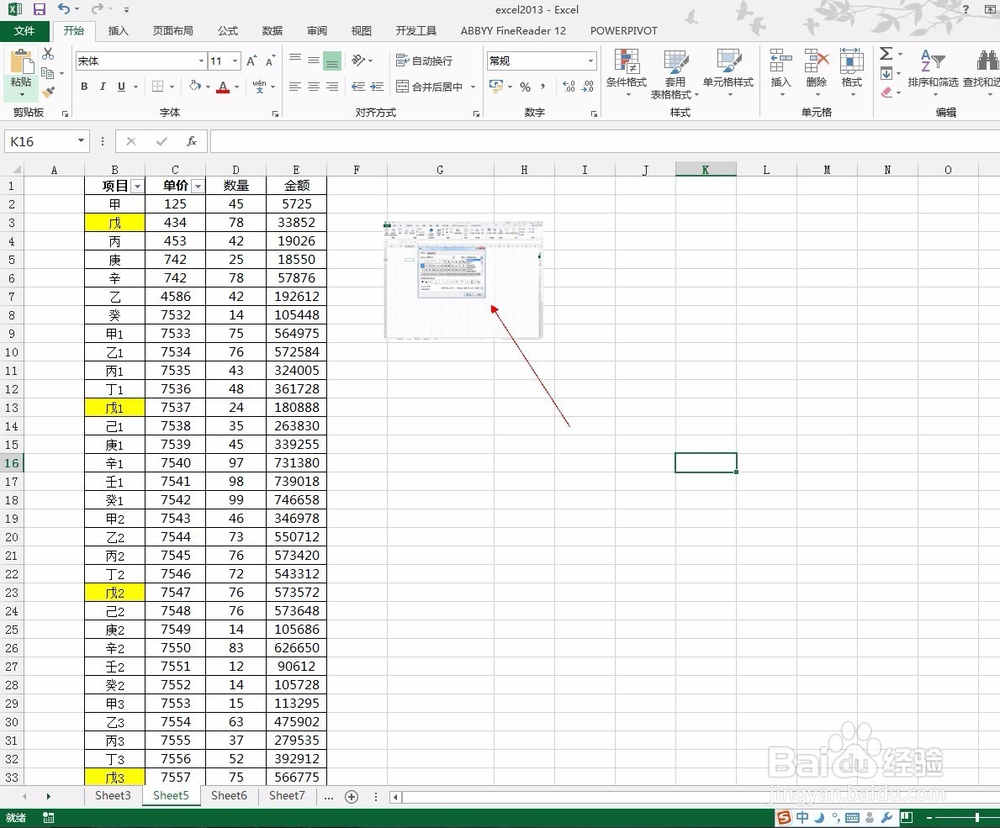Add a new worksheet with the plus button
Screen dimensions: 1000x828
pyautogui.click(x=350, y=795)
